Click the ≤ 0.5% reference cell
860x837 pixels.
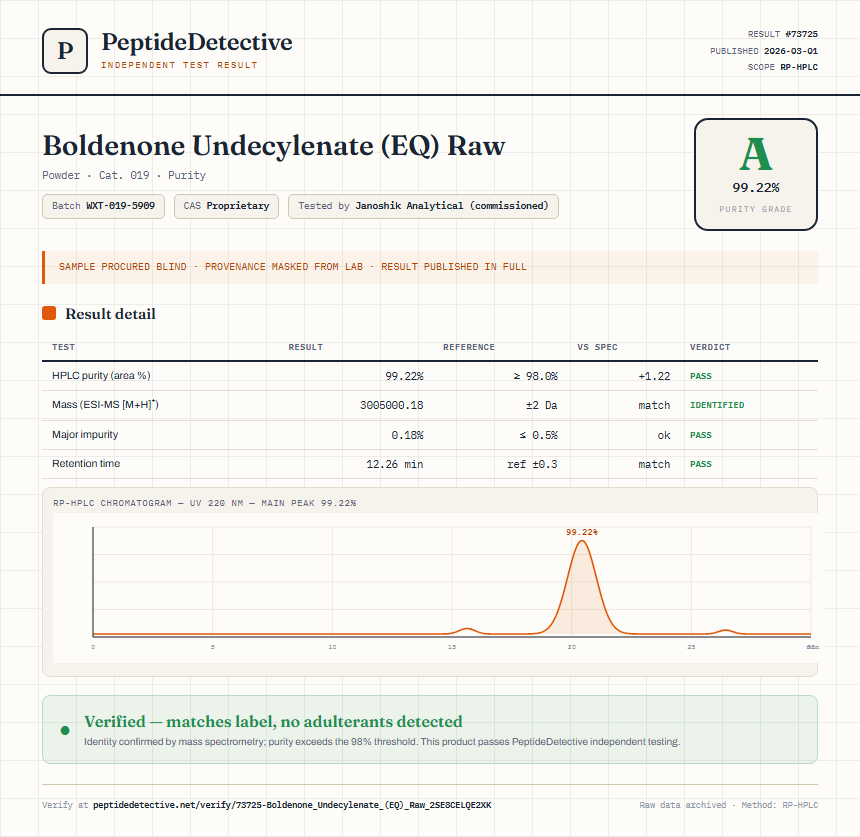pos(538,435)
